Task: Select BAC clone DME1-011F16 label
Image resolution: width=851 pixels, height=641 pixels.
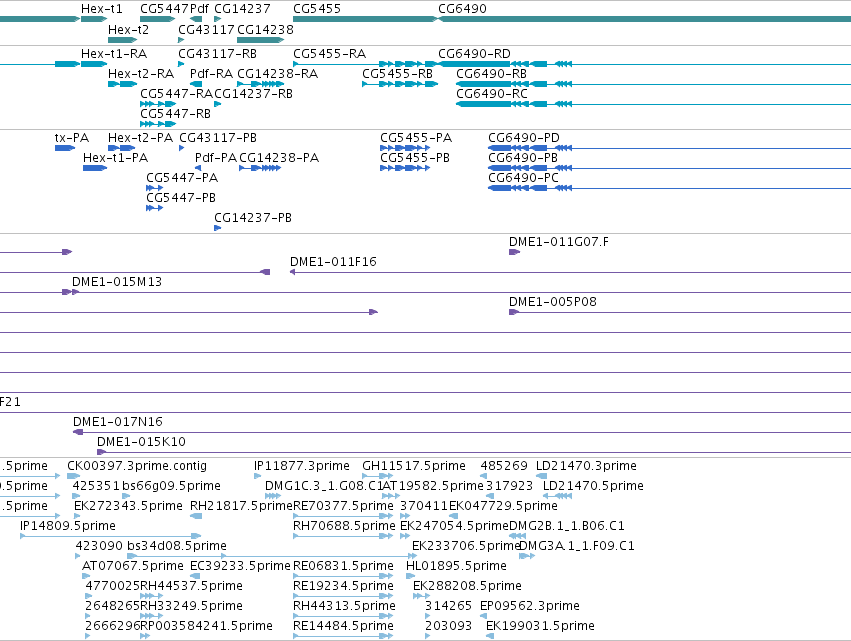Action: (x=333, y=262)
